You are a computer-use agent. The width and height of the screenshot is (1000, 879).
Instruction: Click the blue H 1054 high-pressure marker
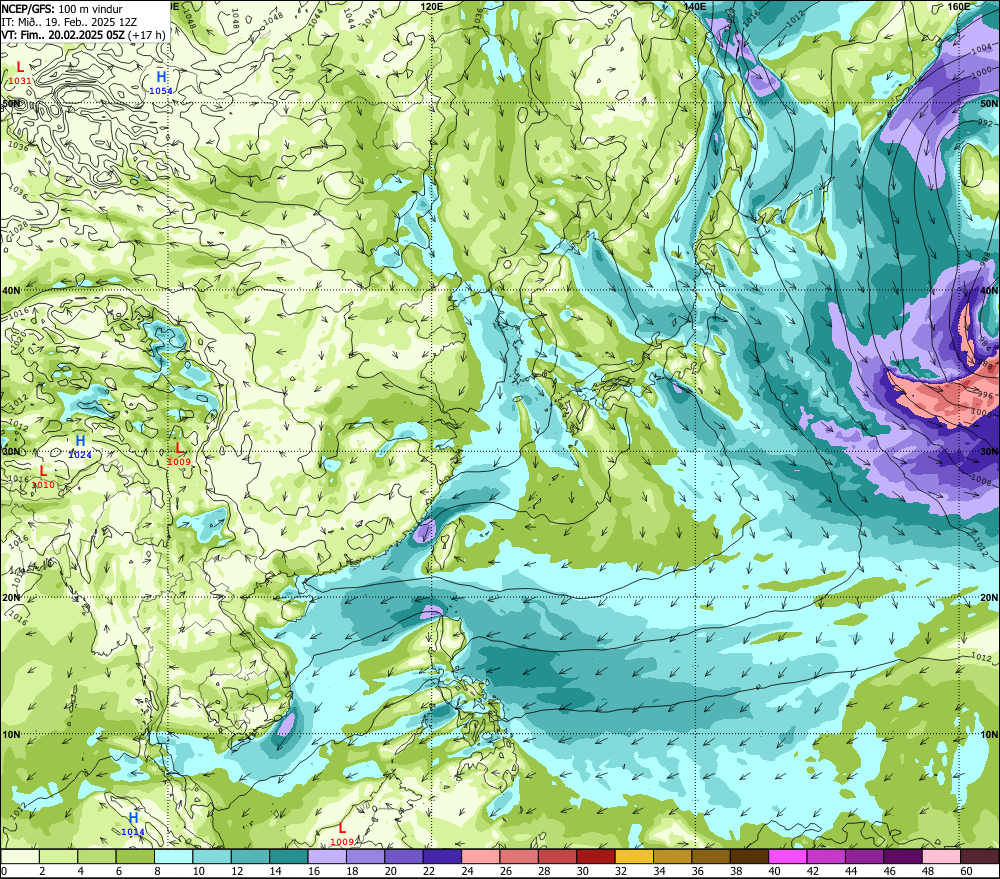tap(161, 84)
